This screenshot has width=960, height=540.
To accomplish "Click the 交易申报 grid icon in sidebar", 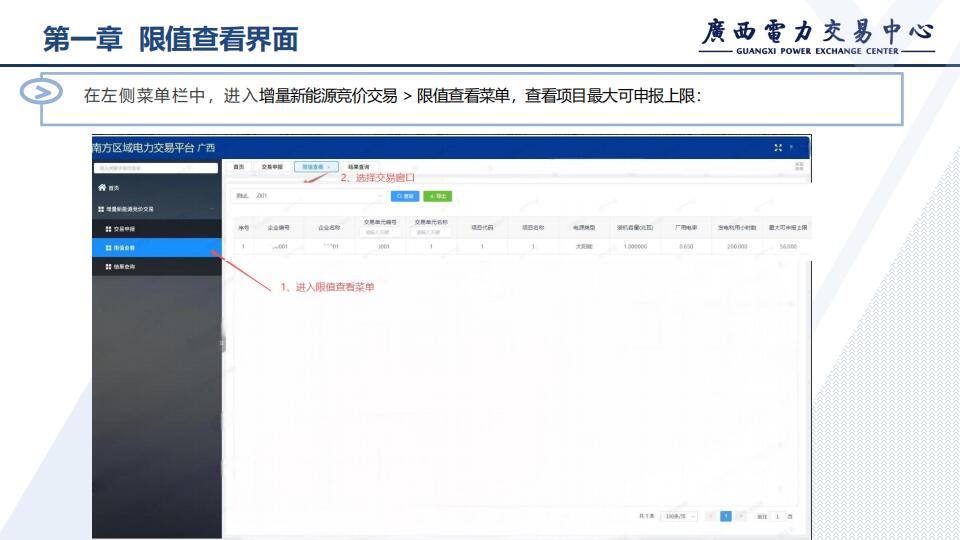I will (108, 229).
